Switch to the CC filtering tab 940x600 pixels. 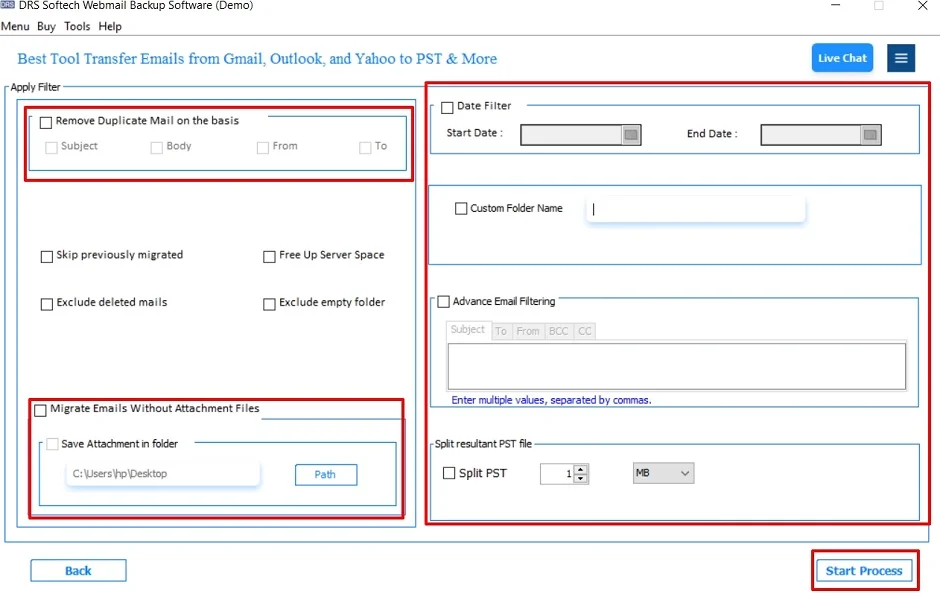[583, 331]
